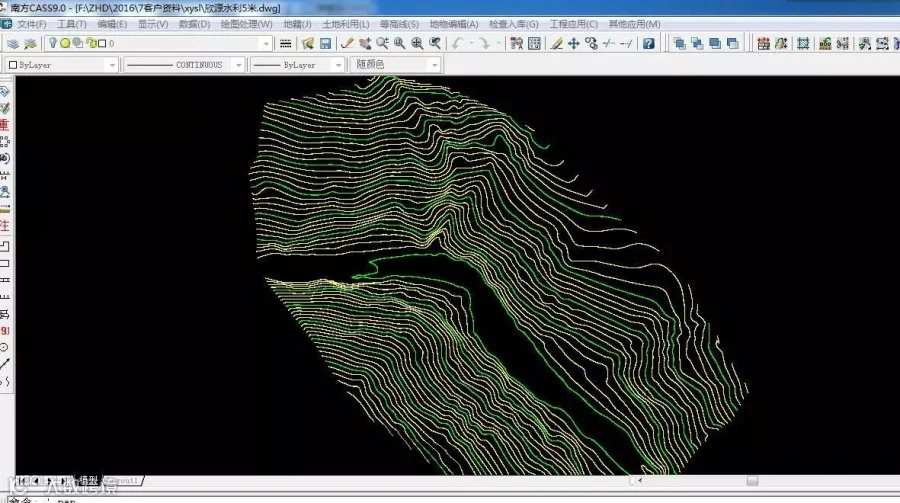Open the layer properties manager icon
900x503 pixels.
pyautogui.click(x=13, y=43)
